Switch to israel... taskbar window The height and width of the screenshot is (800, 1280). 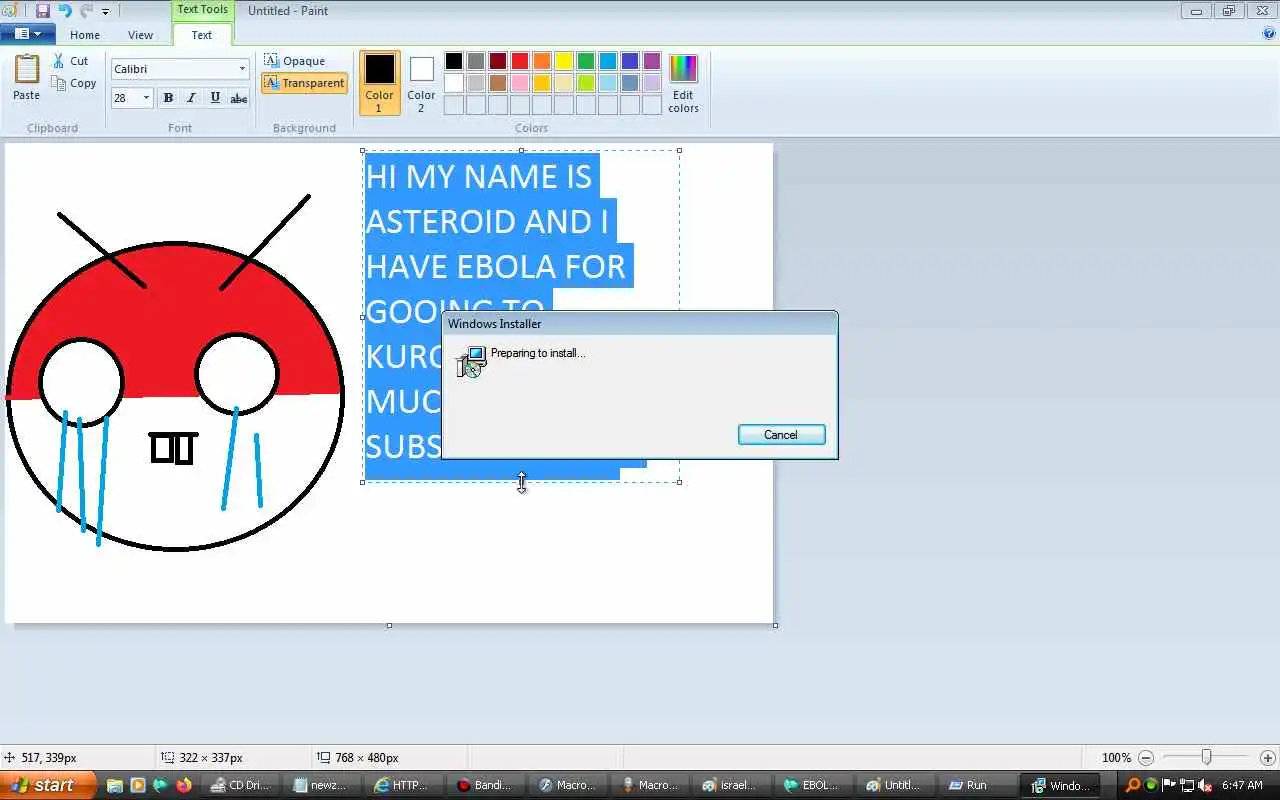tap(731, 785)
